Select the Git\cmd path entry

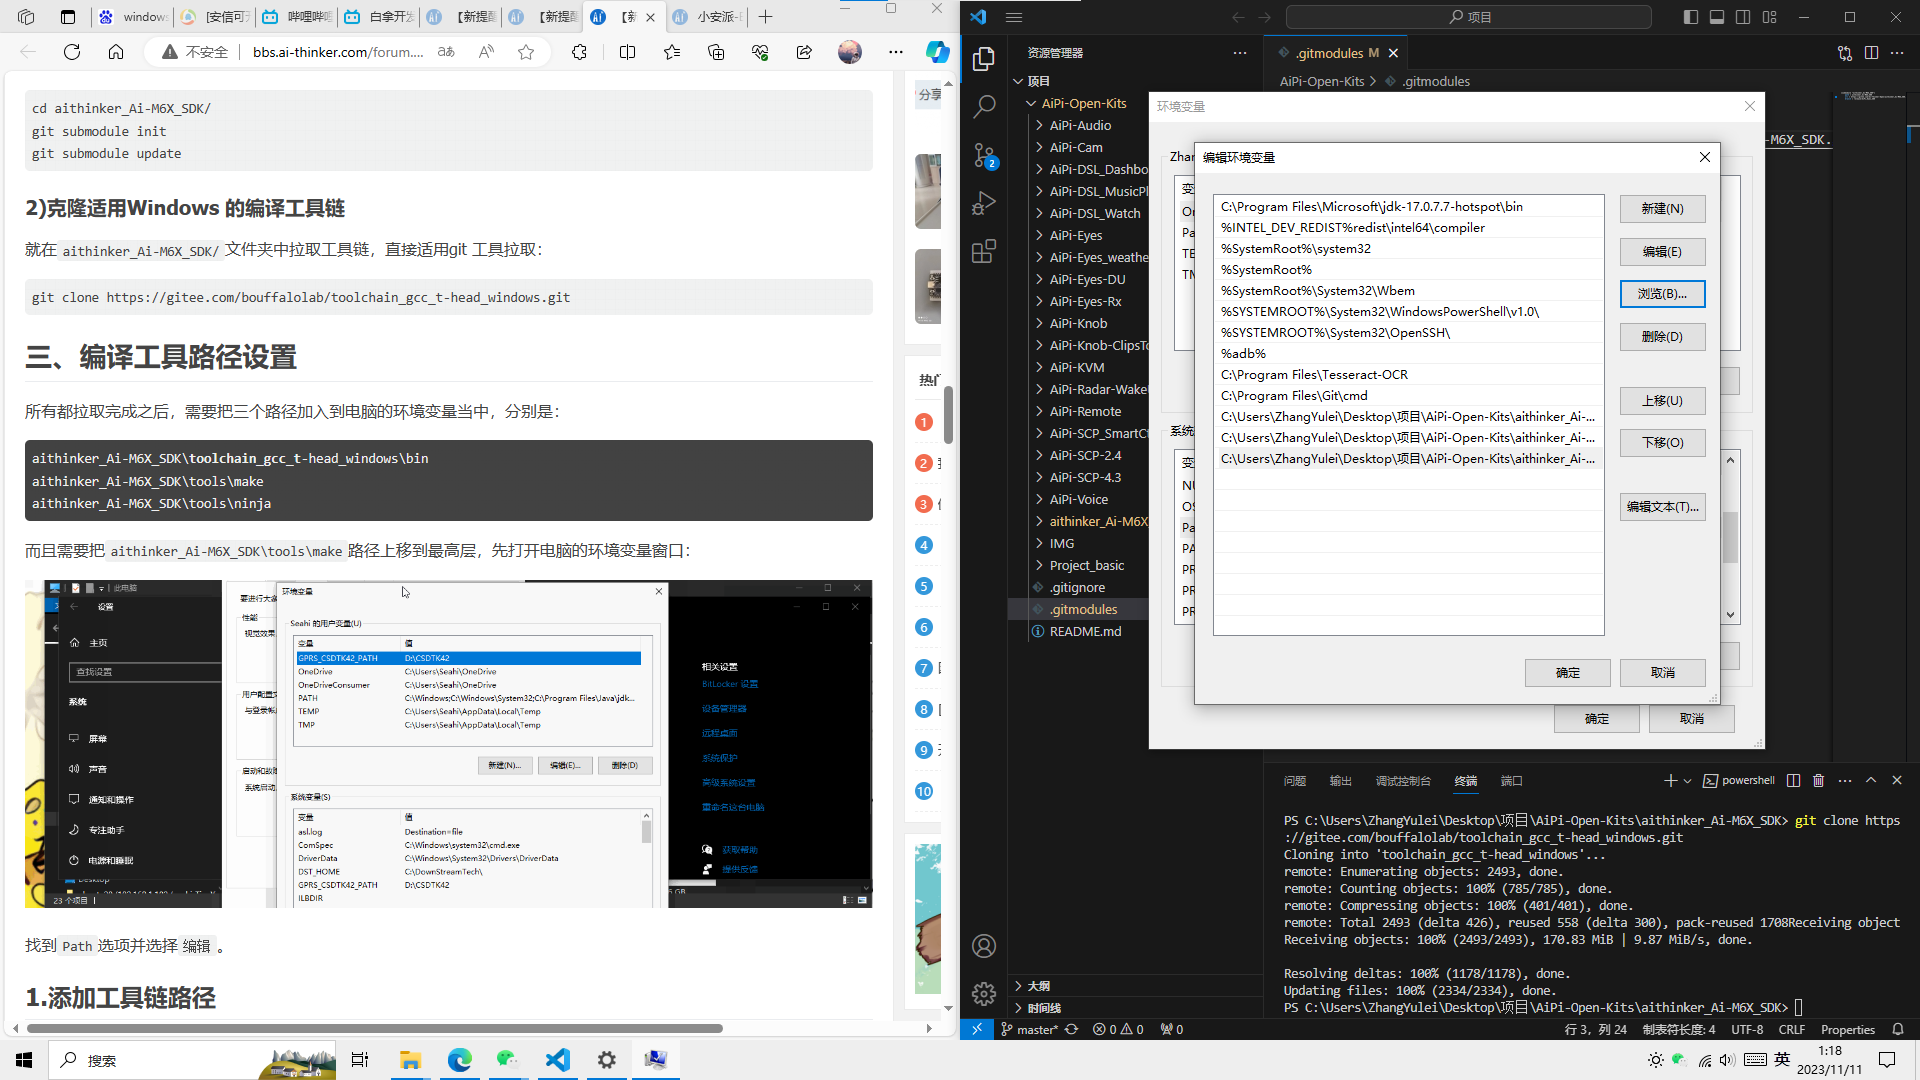point(1408,395)
